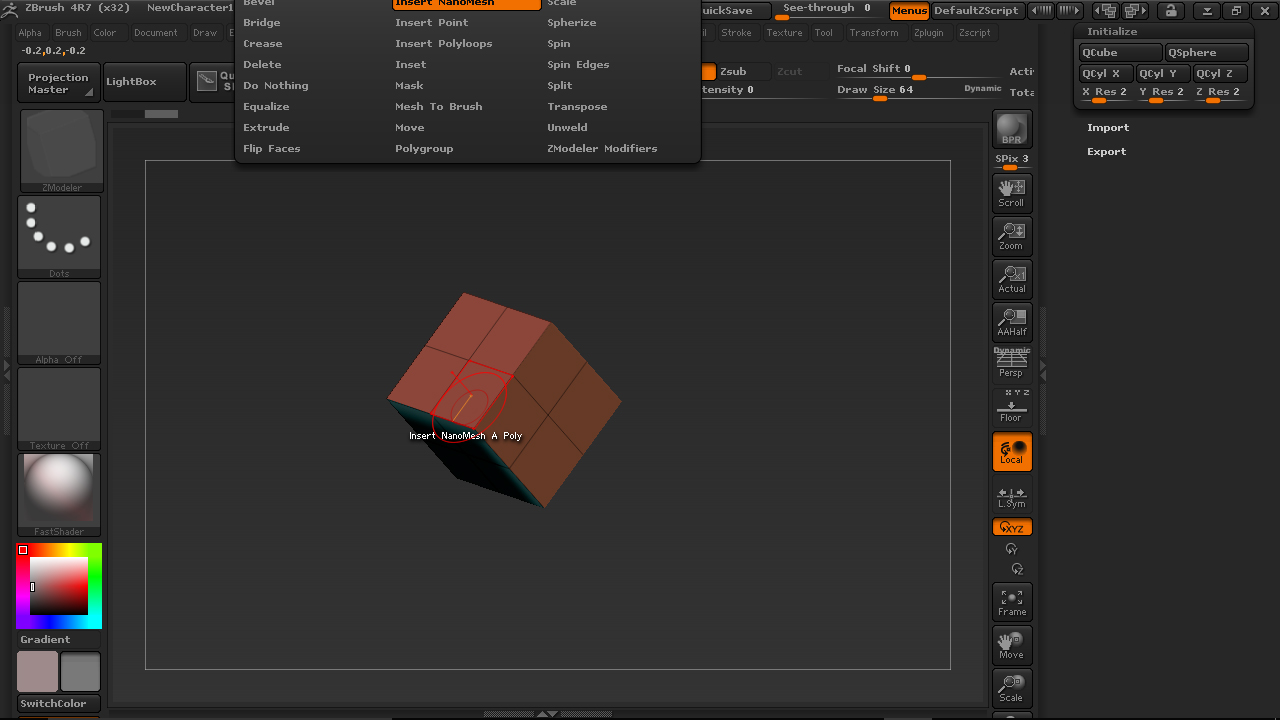This screenshot has height=720, width=1280.
Task: Open ZModeler Modifiers entry
Action: point(602,149)
